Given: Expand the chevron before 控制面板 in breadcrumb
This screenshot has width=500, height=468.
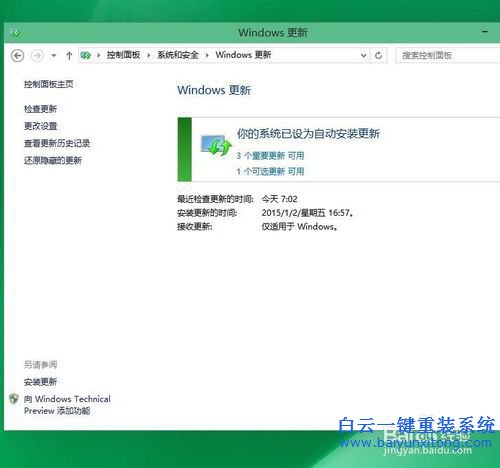Looking at the screenshot, I should [99, 55].
